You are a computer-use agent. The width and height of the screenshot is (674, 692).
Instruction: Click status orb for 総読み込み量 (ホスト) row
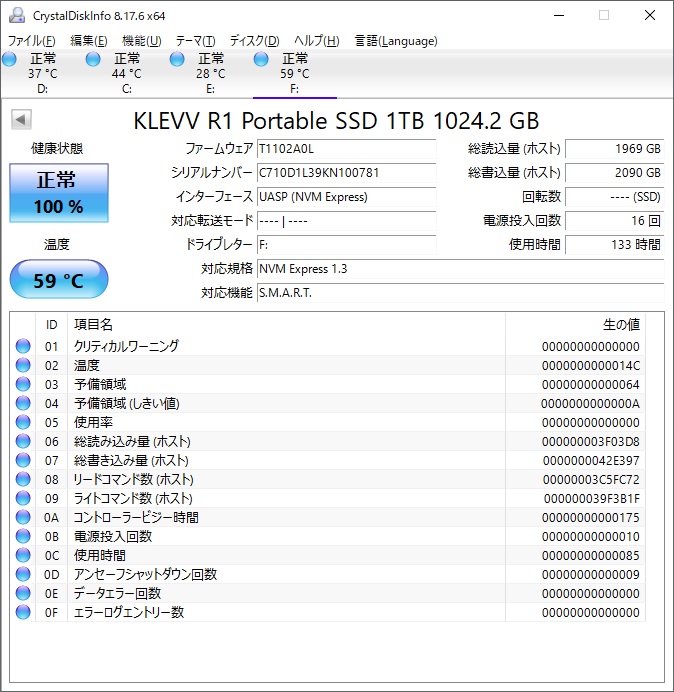pyautogui.click(x=23, y=441)
